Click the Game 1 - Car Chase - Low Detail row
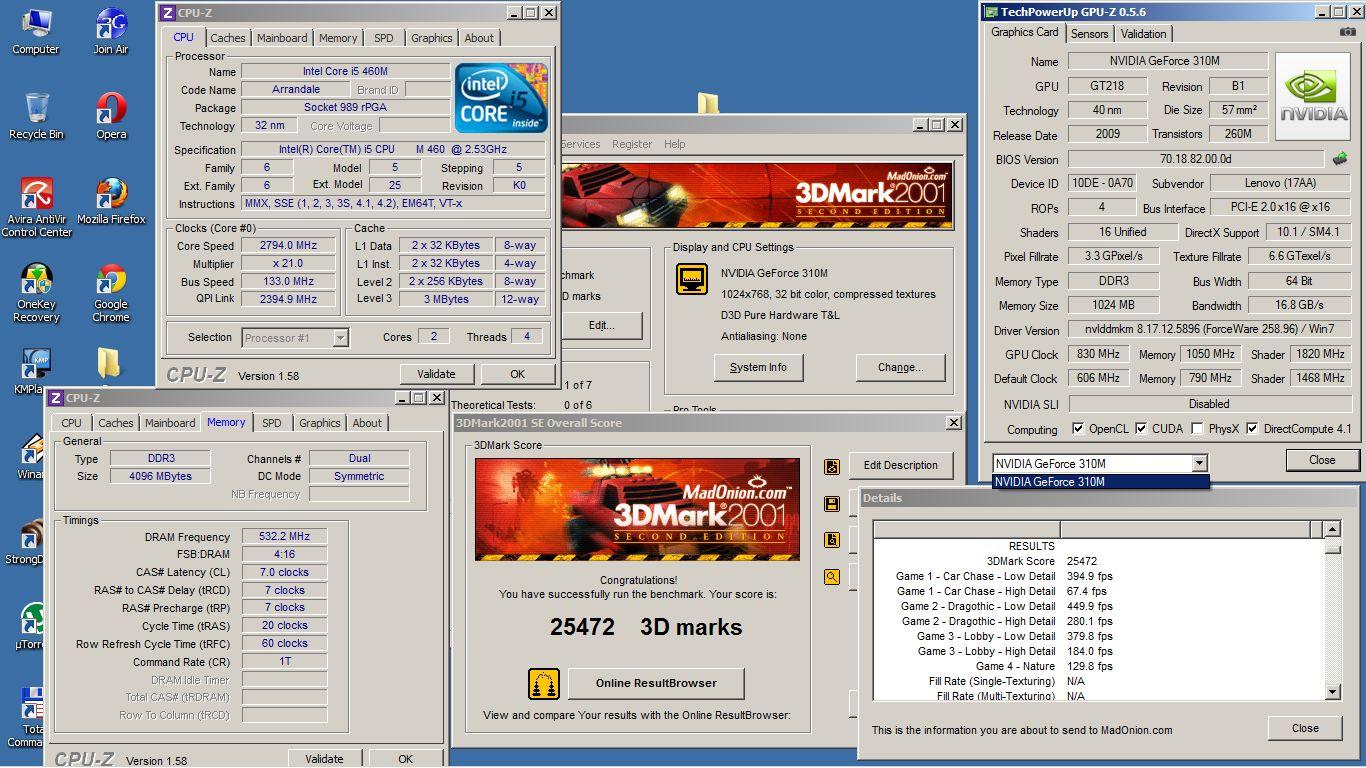 pyautogui.click(x=1097, y=576)
